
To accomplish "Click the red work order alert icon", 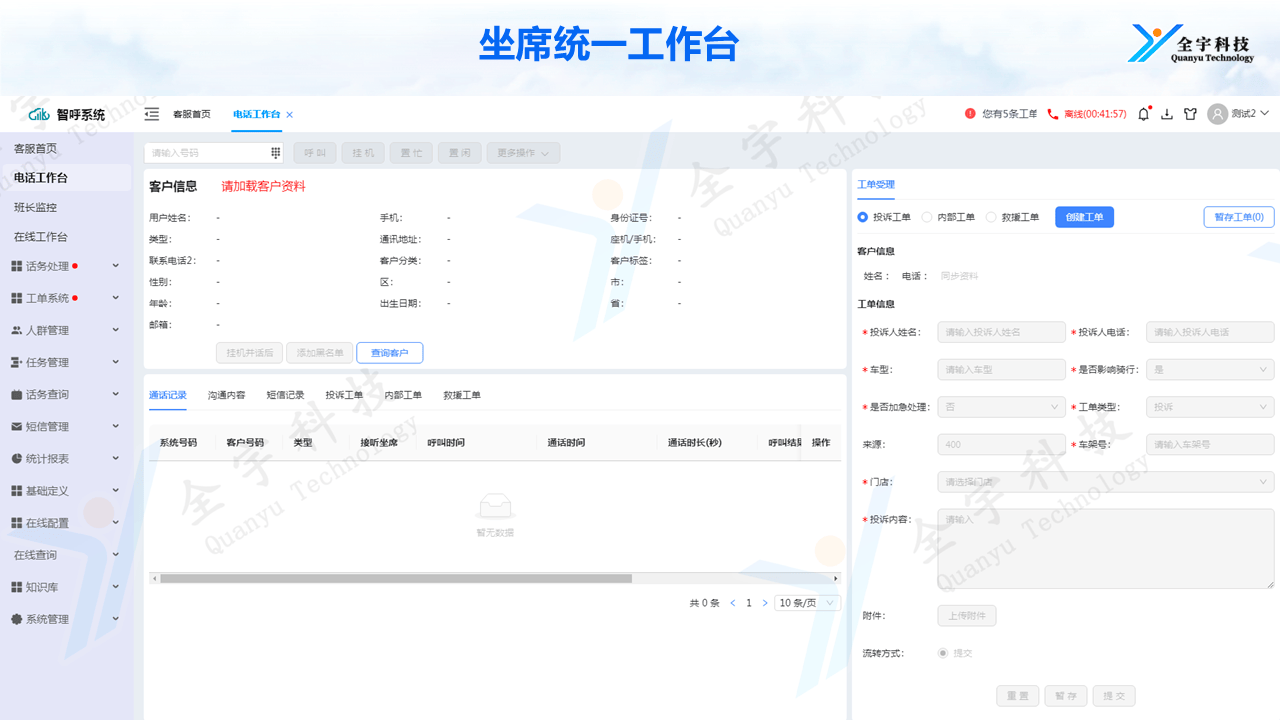I will click(x=970, y=114).
